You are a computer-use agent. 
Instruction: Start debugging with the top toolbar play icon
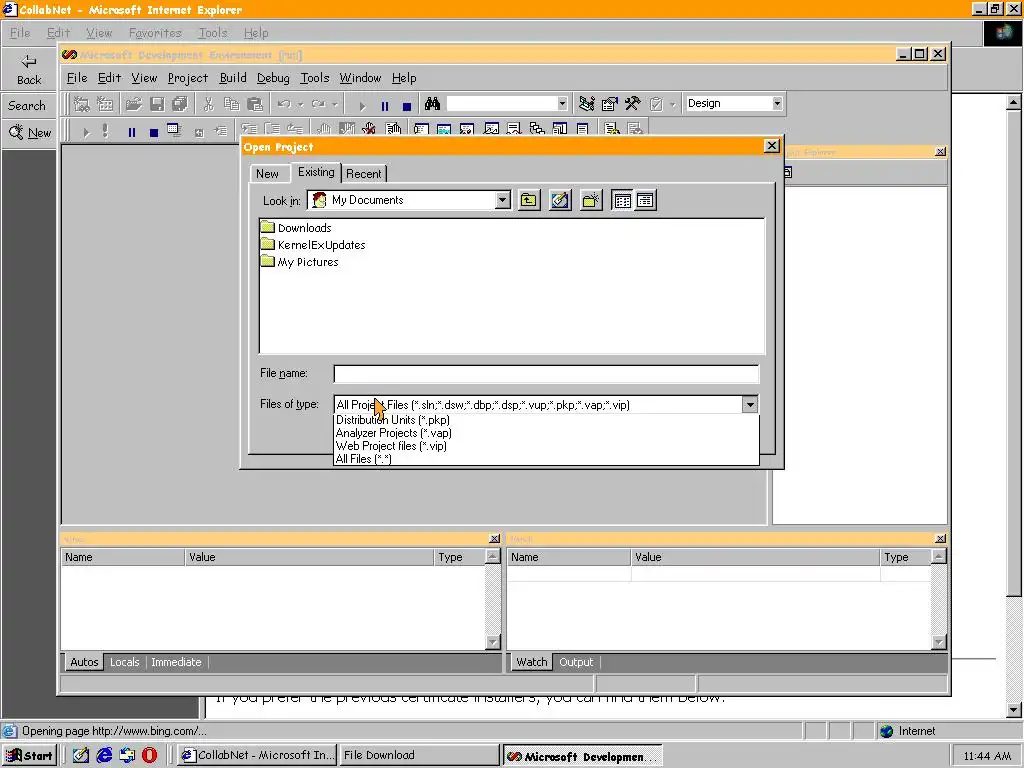362,105
